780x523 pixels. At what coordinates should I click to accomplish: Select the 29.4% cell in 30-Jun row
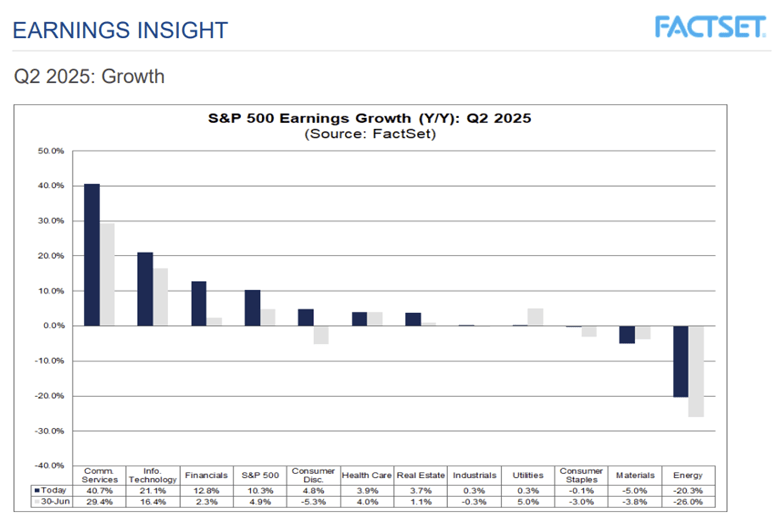pos(99,502)
